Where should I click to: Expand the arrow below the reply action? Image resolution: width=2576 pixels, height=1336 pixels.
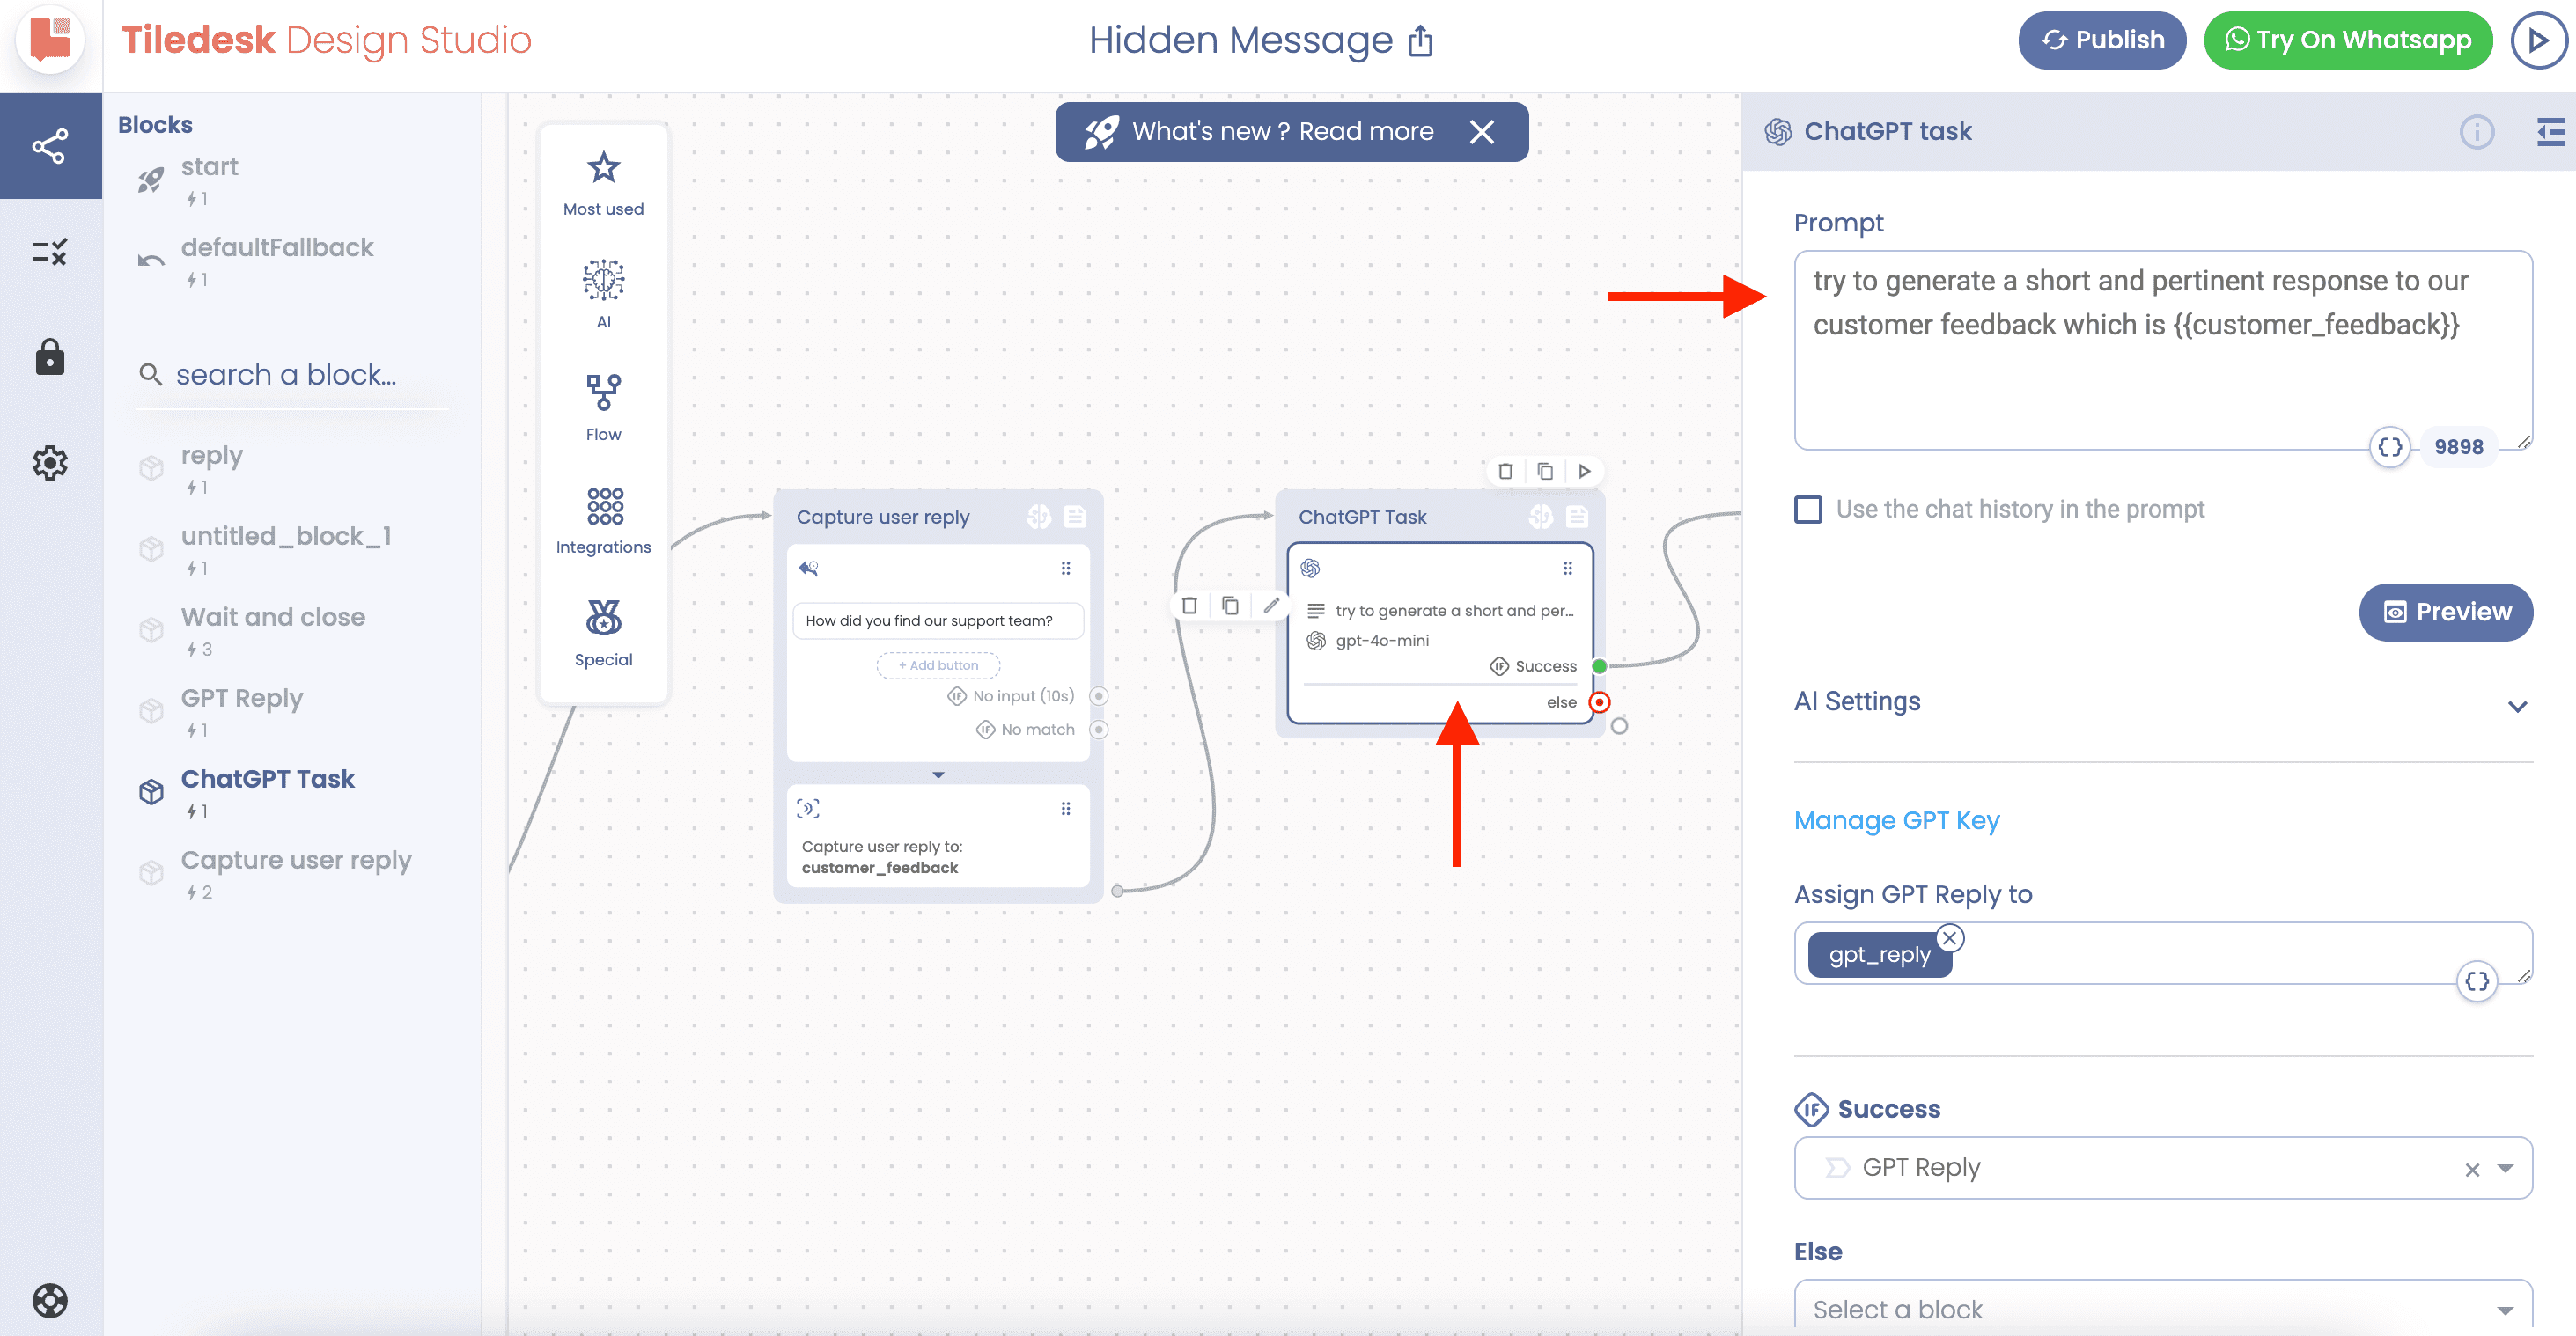pos(937,775)
